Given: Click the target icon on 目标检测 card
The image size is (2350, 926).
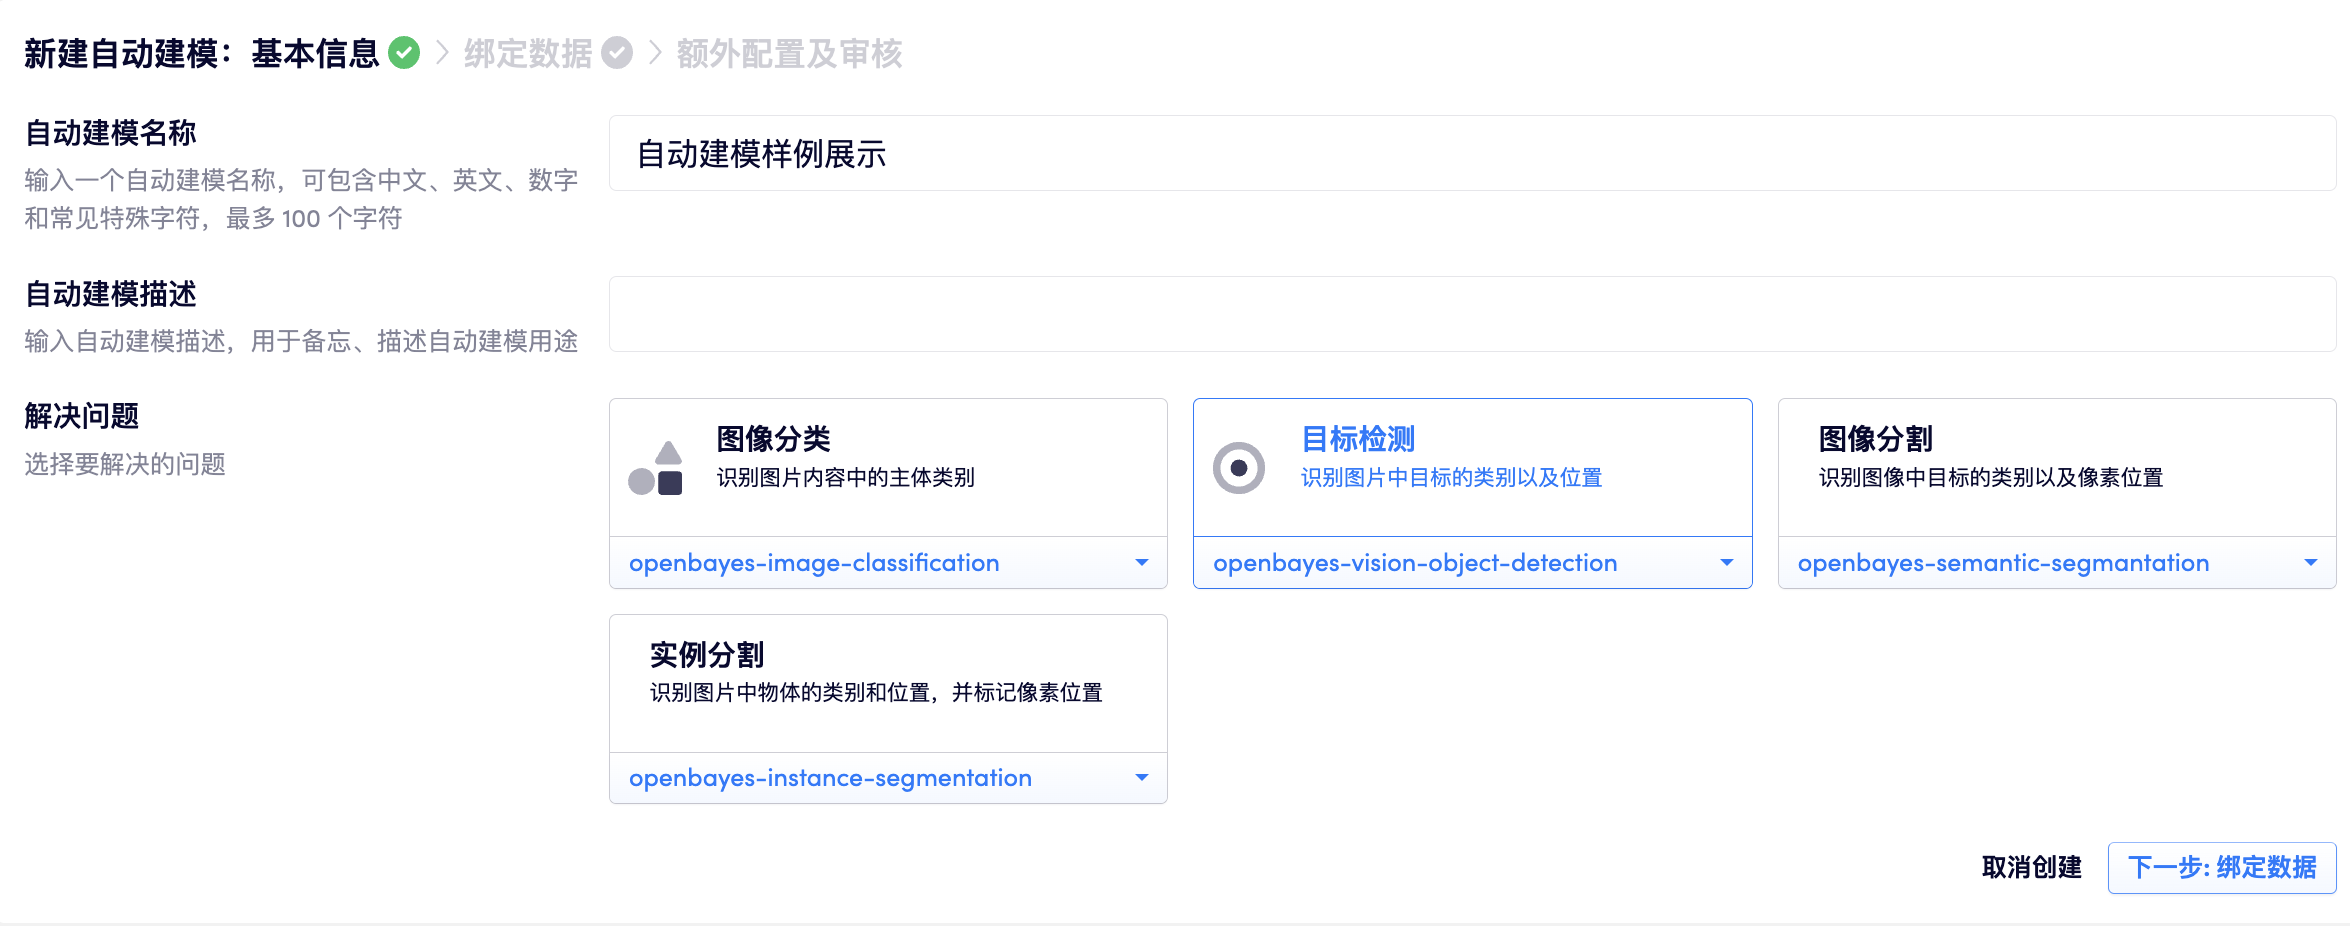Looking at the screenshot, I should [1239, 468].
